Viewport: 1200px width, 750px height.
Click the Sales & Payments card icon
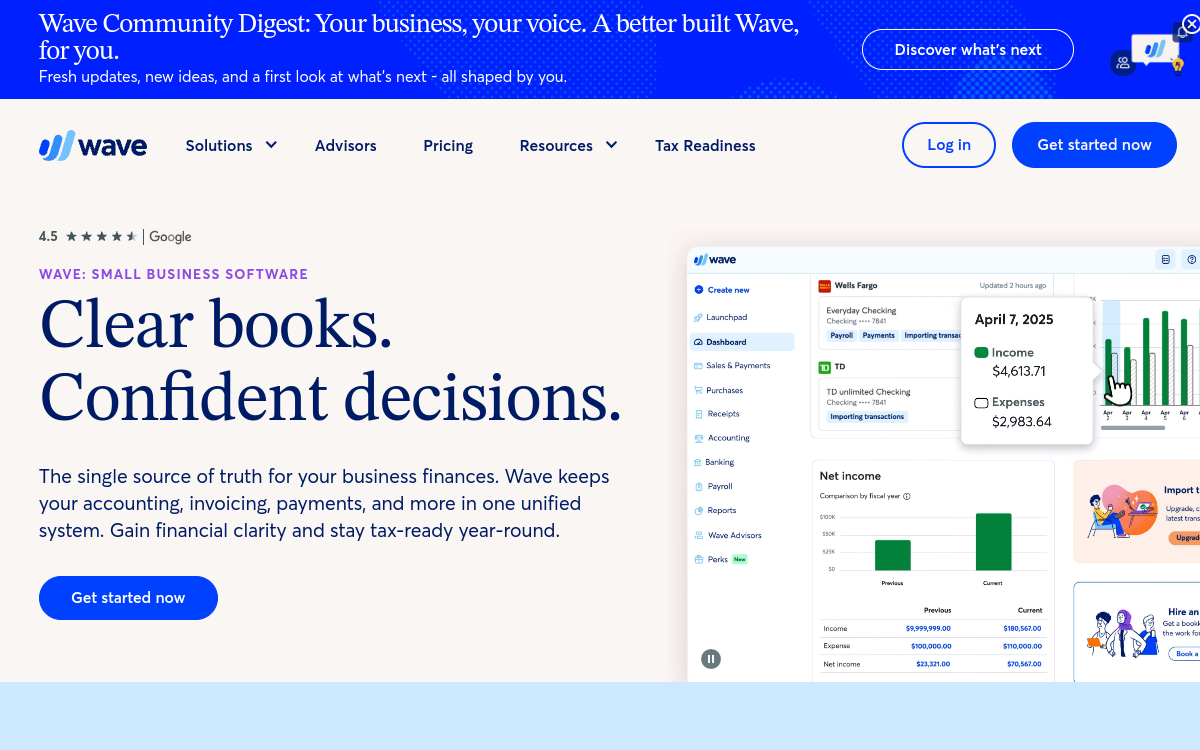[x=698, y=366]
